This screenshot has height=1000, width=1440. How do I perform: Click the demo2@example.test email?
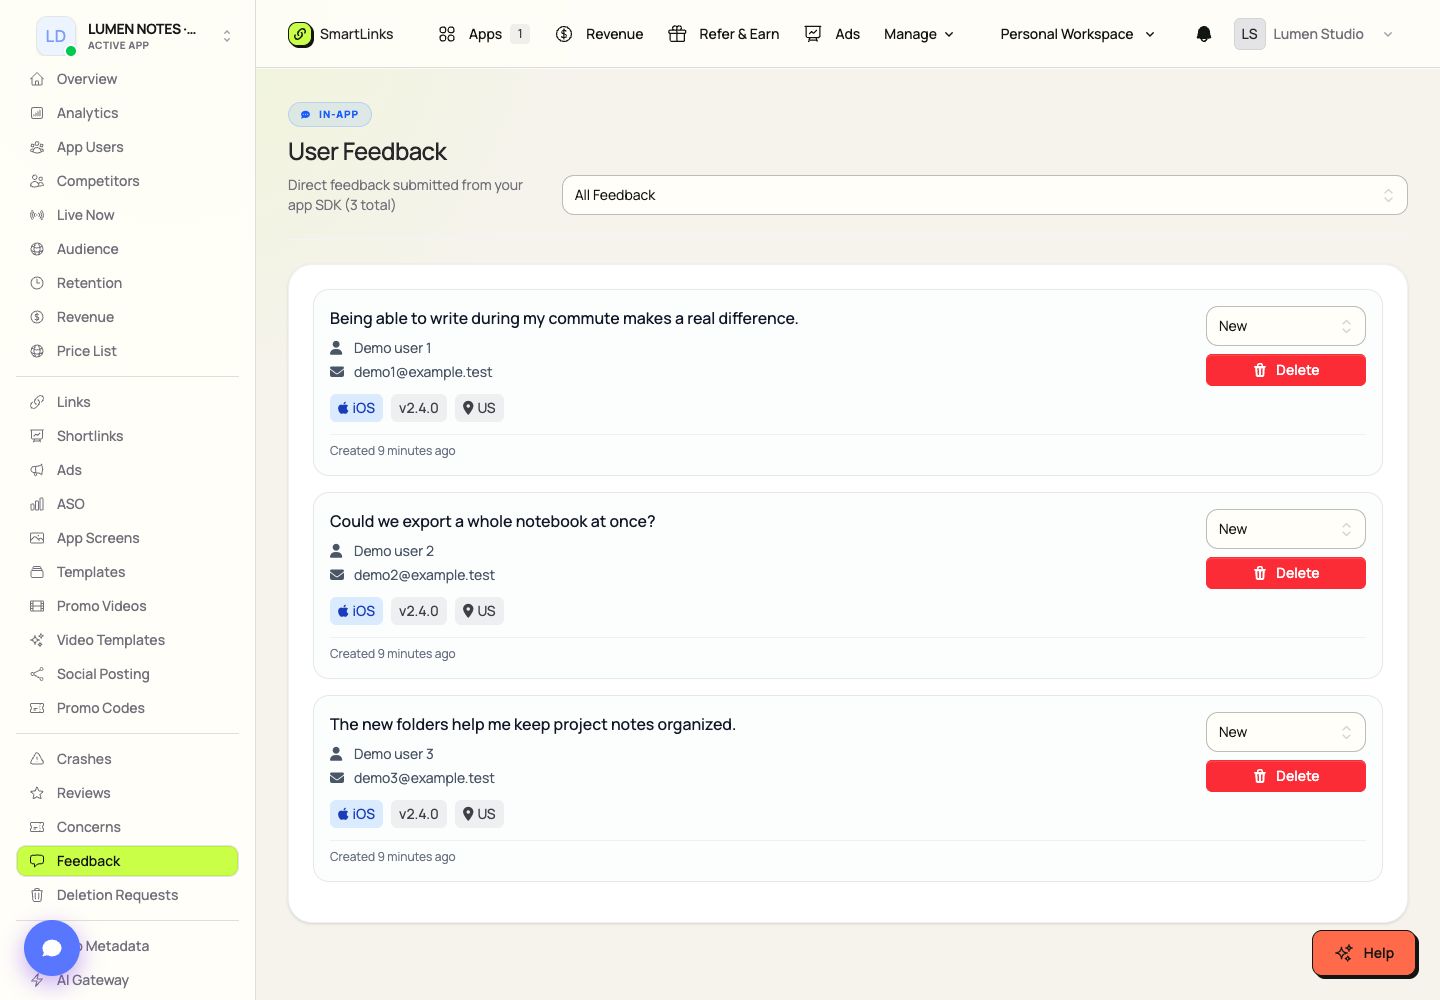pyautogui.click(x=424, y=575)
